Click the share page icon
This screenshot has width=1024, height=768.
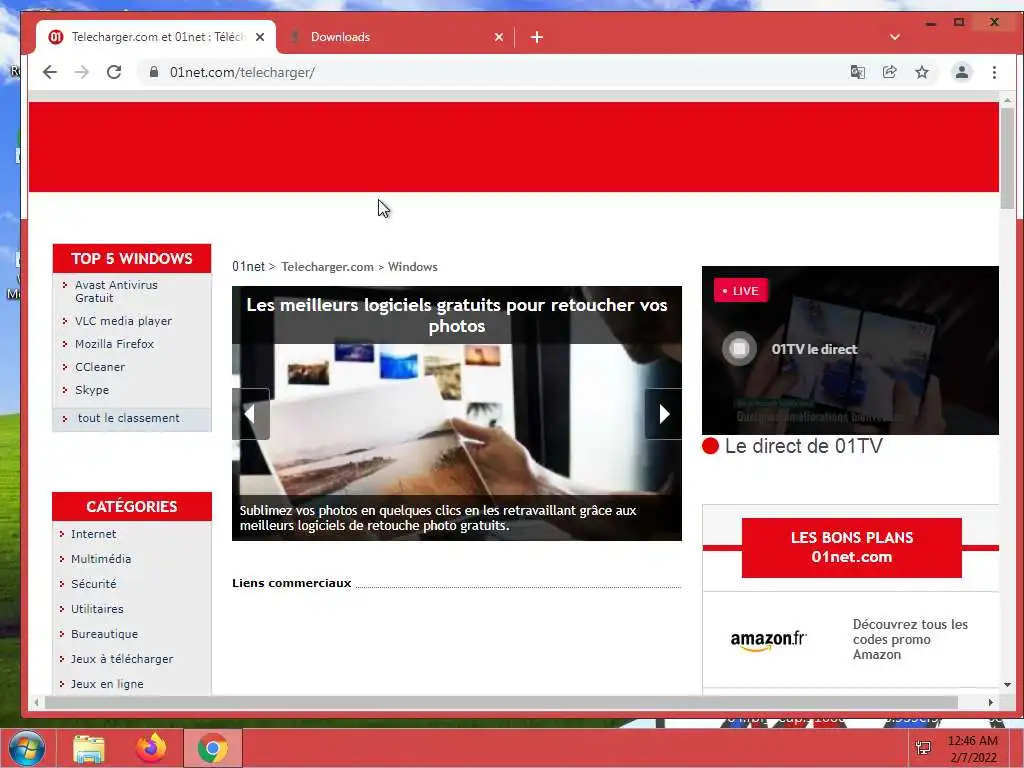pos(889,72)
